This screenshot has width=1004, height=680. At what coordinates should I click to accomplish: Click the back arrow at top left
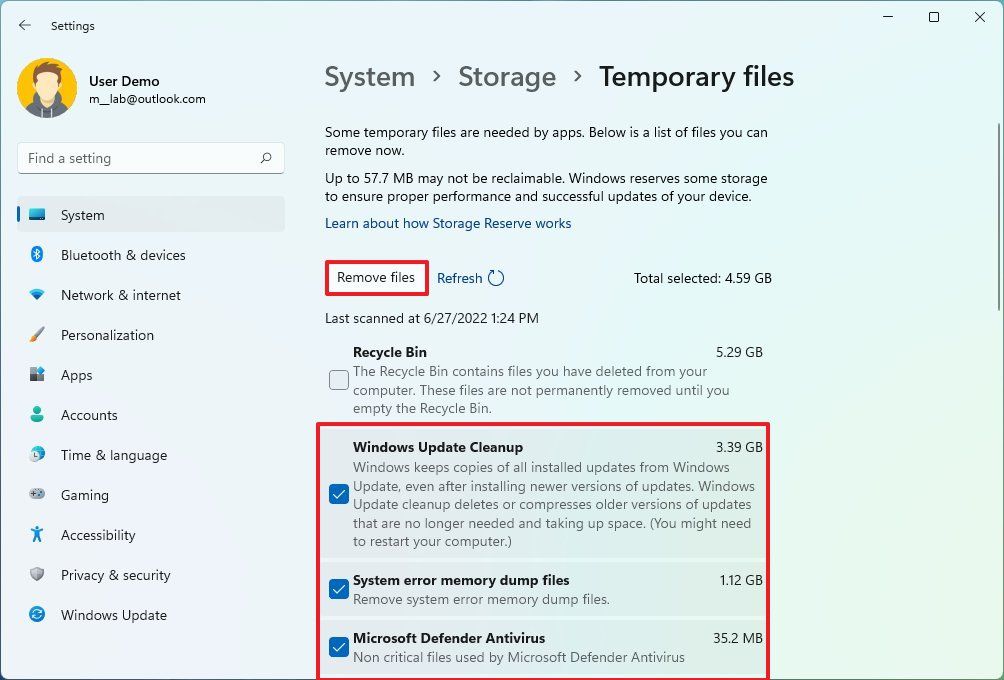pyautogui.click(x=24, y=25)
